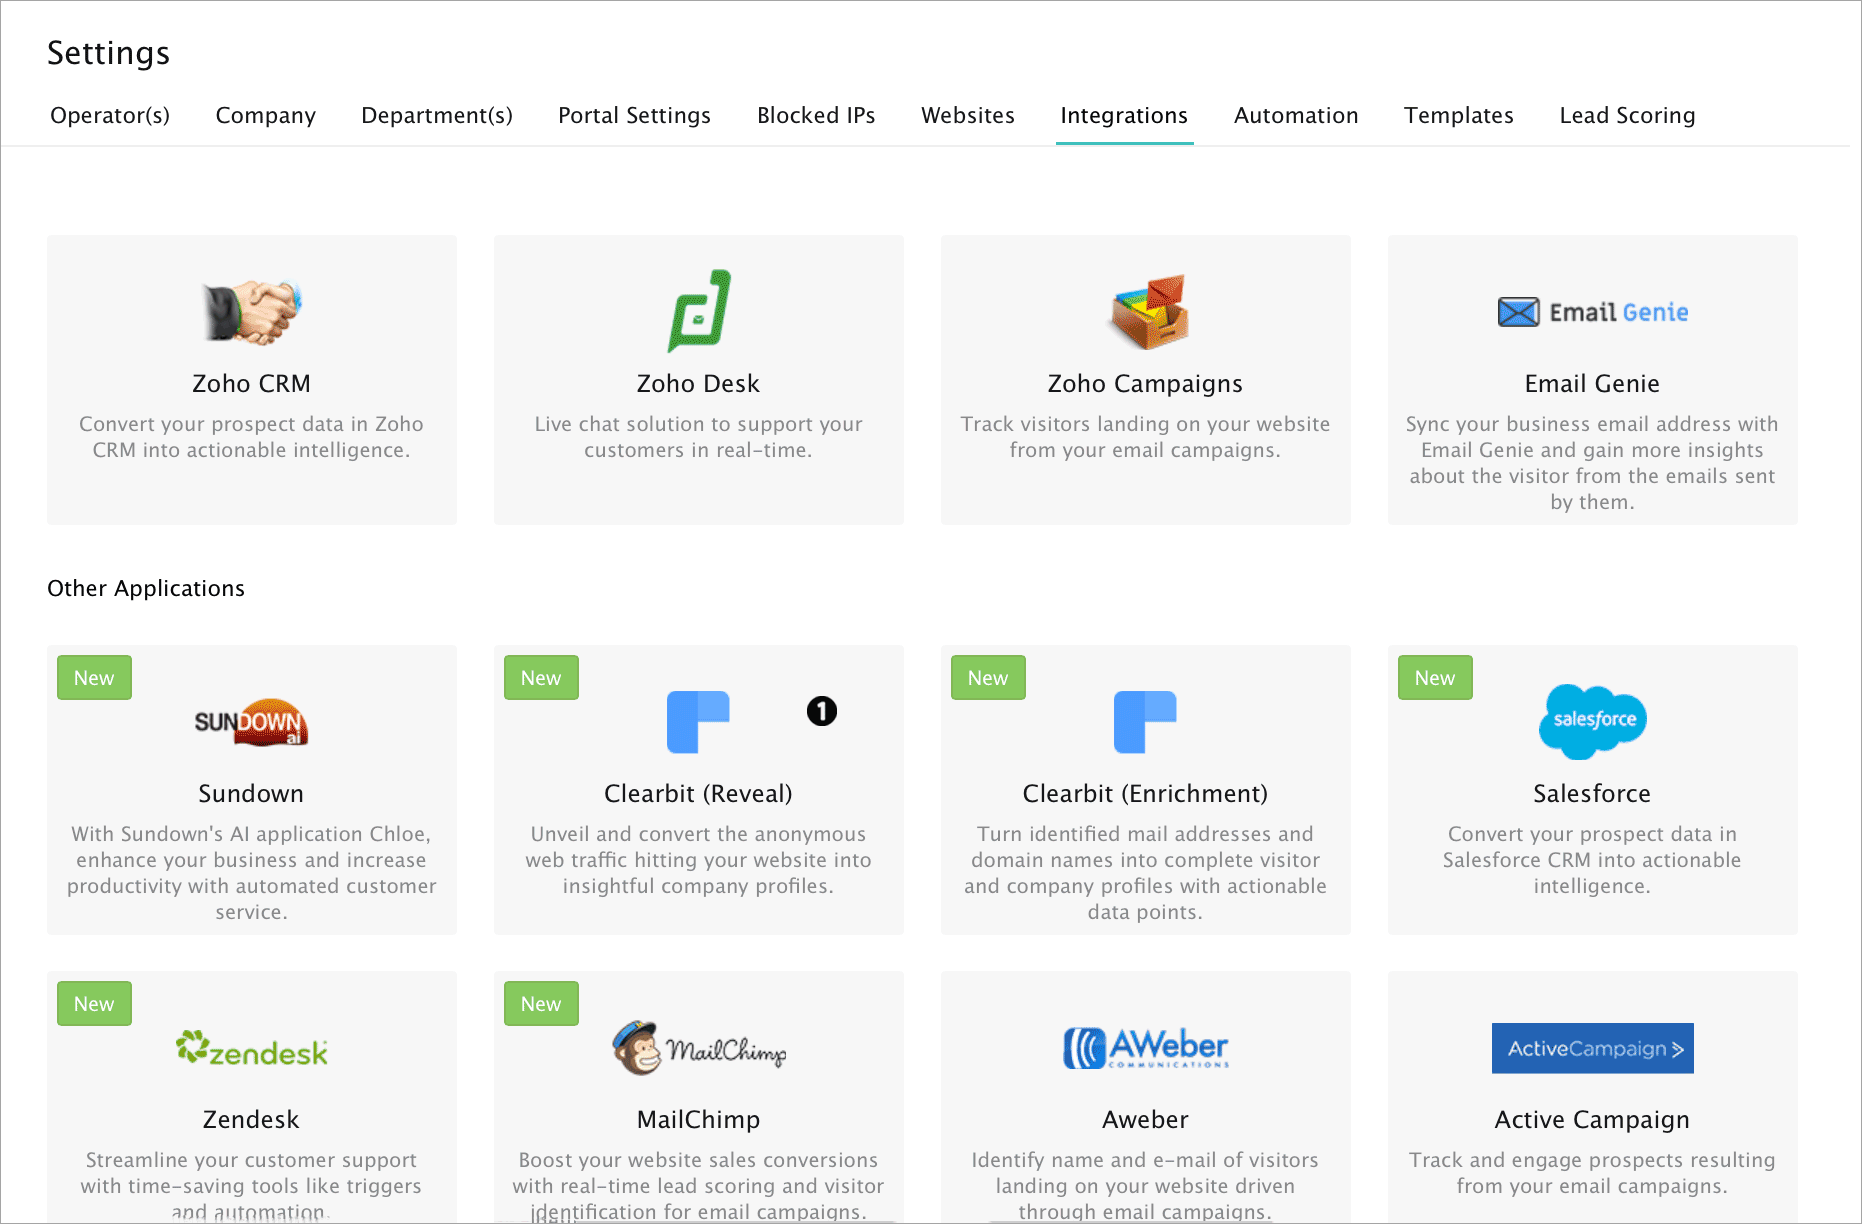The image size is (1862, 1224).
Task: Click the Sundown AI logo
Action: 251,722
